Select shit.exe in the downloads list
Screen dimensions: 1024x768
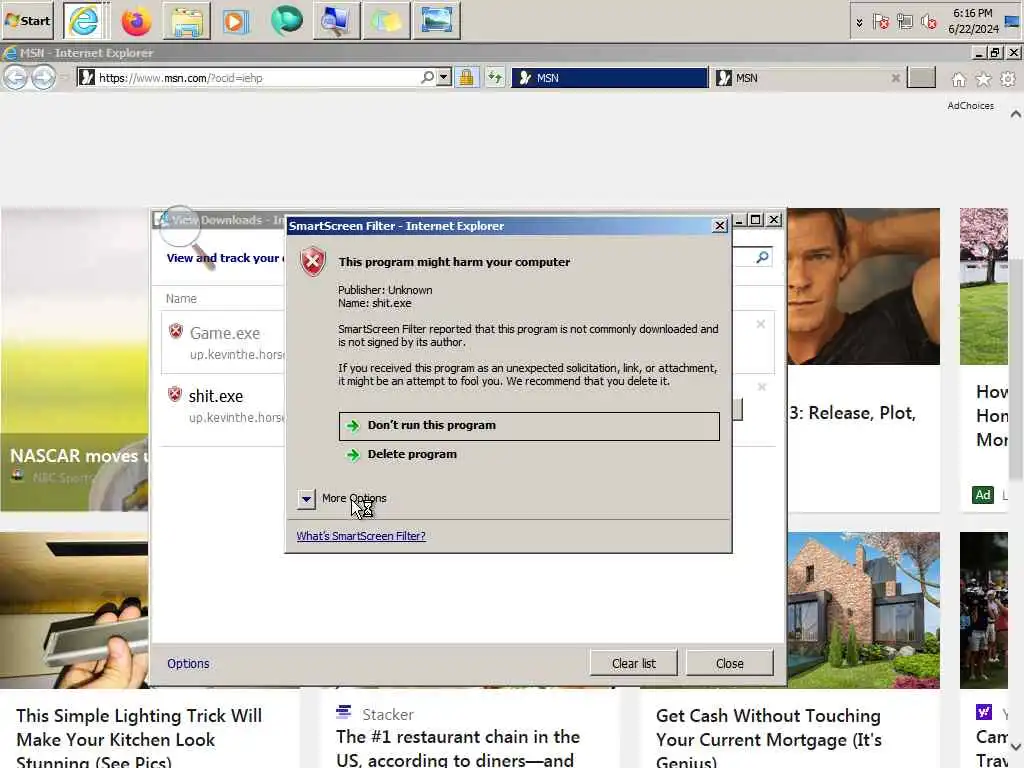[216, 396]
